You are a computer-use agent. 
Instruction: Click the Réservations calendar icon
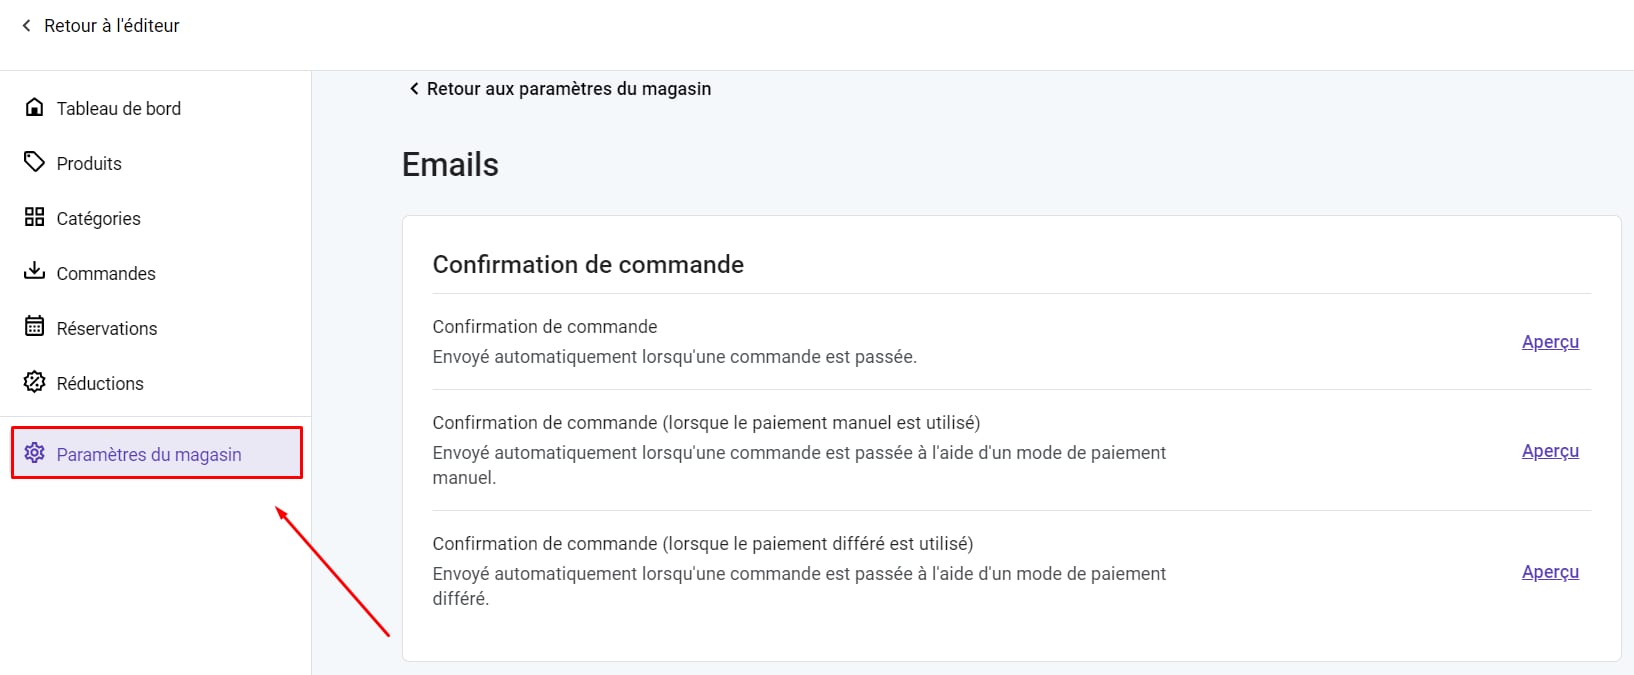click(34, 326)
